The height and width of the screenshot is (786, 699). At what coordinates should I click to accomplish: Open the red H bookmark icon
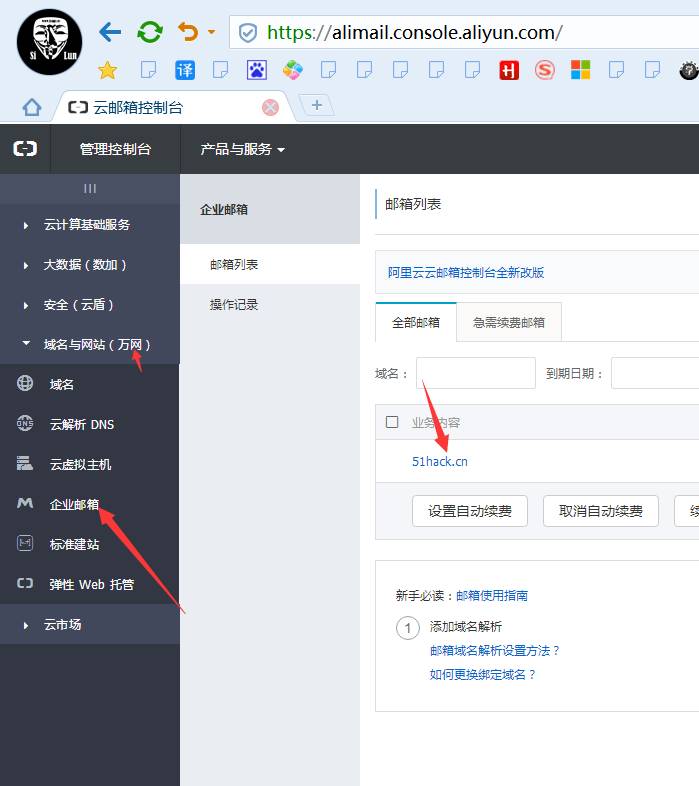click(508, 70)
